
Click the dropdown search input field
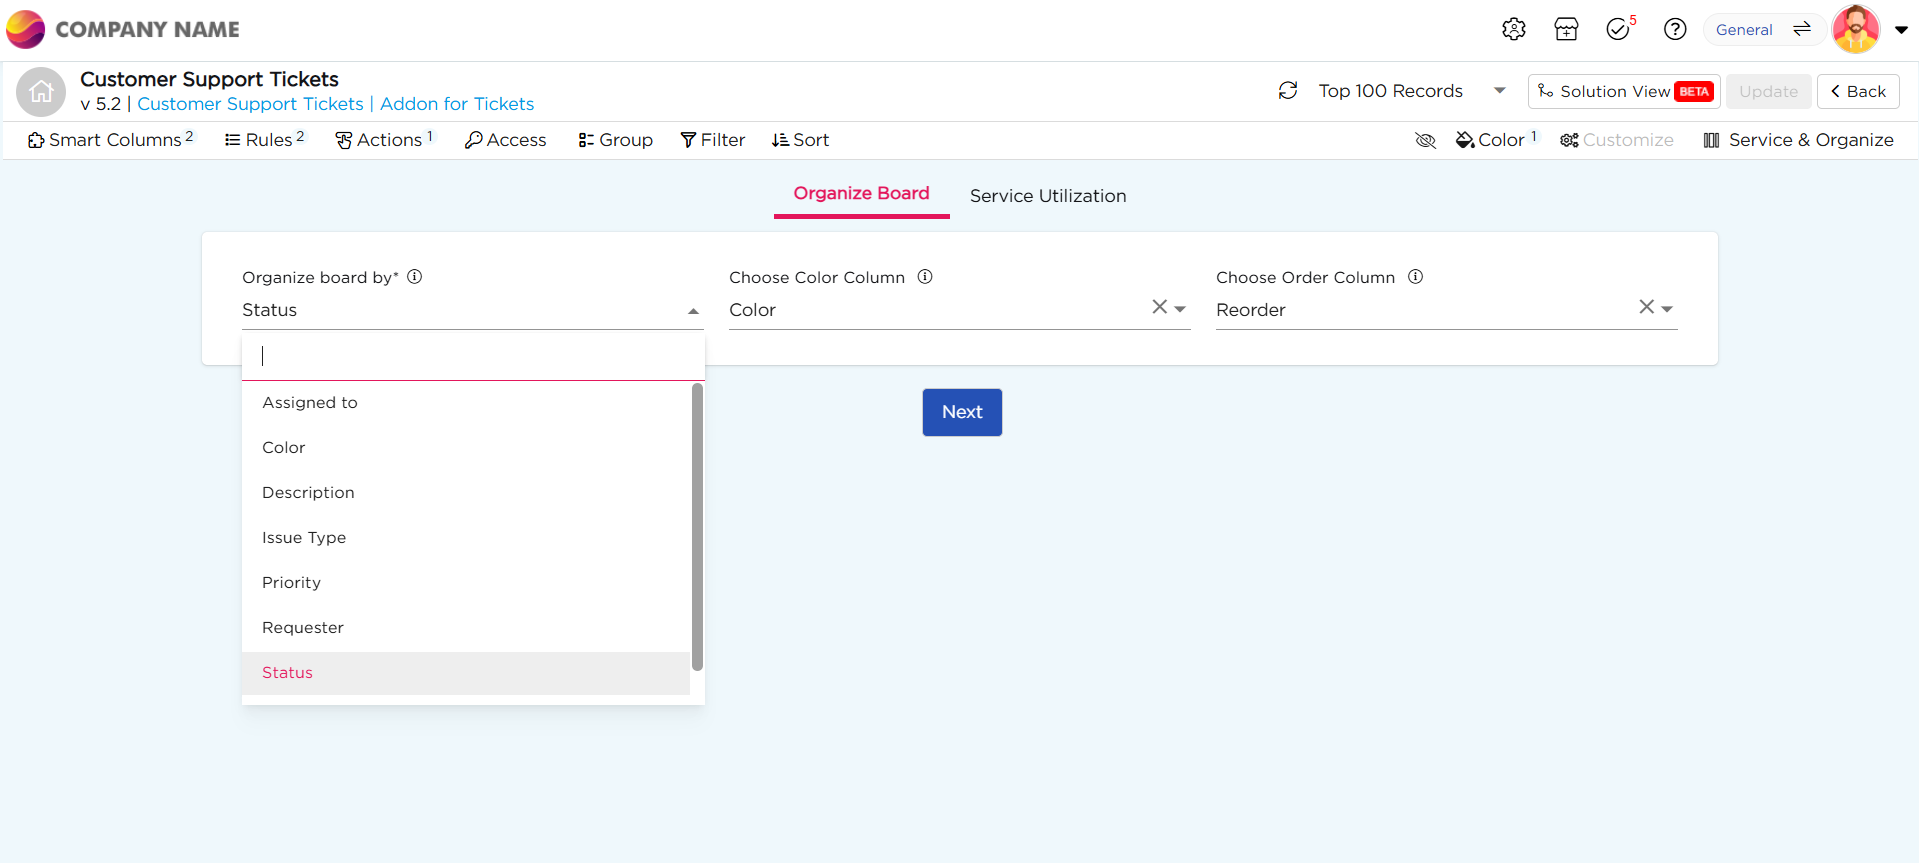point(472,356)
